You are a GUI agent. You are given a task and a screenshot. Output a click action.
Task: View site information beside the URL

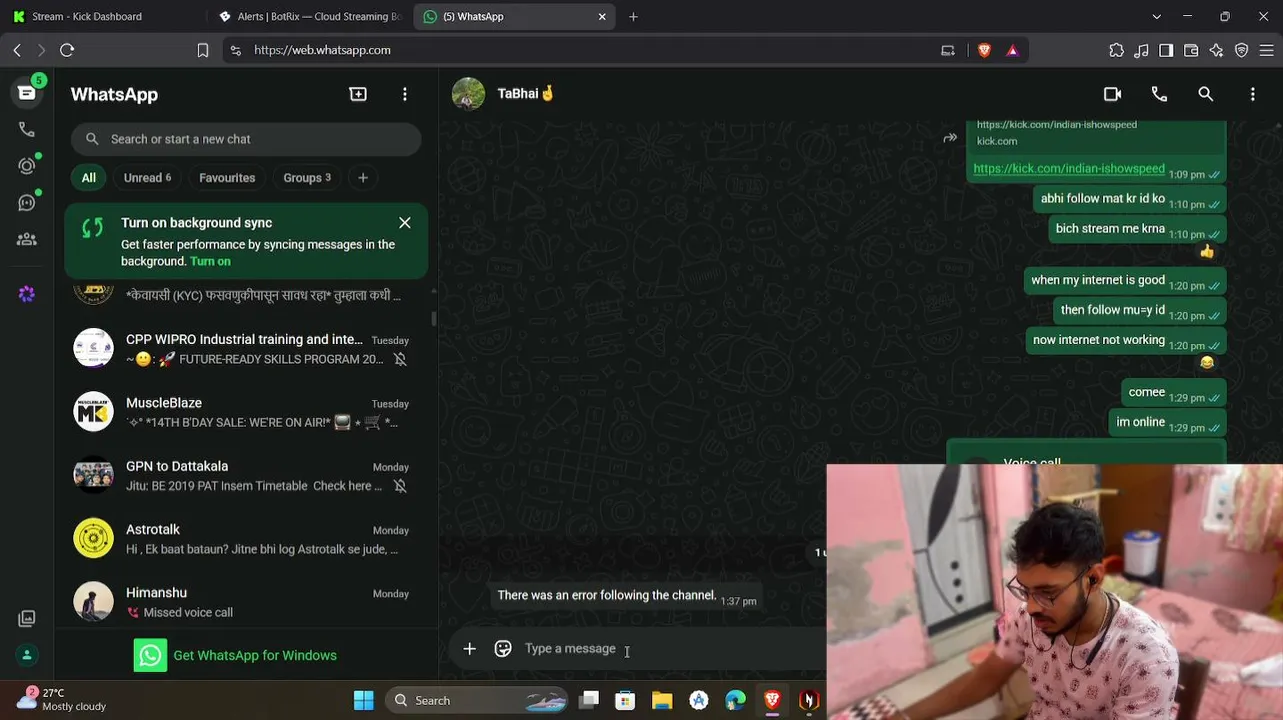coord(236,50)
